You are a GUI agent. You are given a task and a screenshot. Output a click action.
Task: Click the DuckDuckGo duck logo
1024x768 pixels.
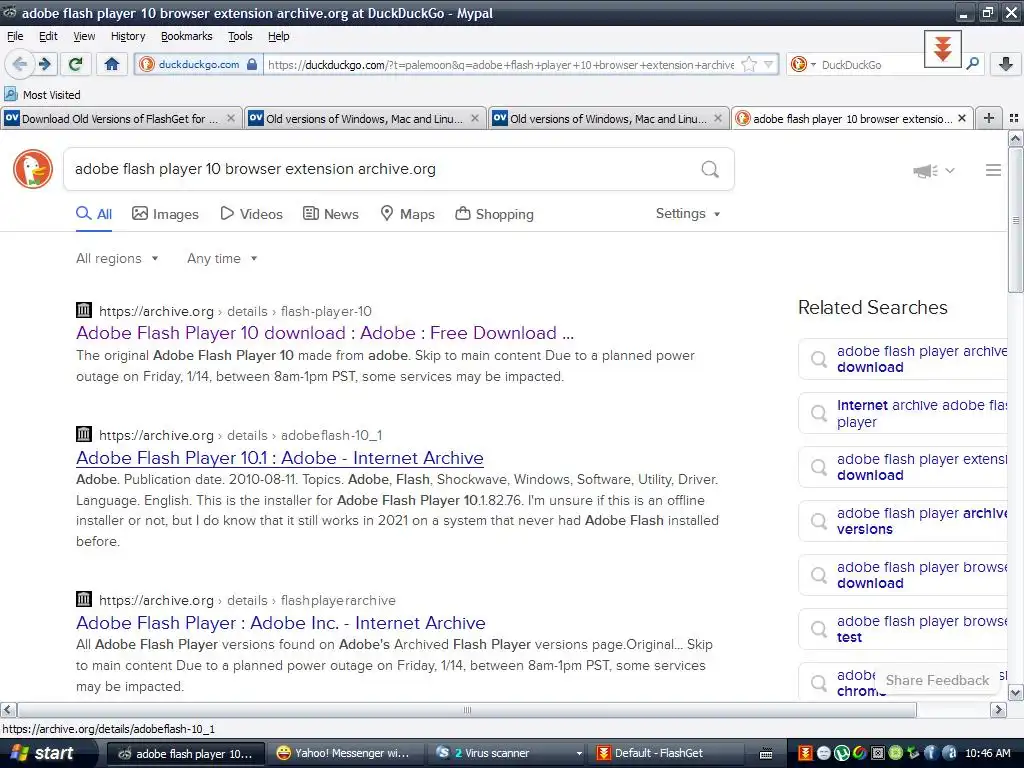(x=33, y=168)
